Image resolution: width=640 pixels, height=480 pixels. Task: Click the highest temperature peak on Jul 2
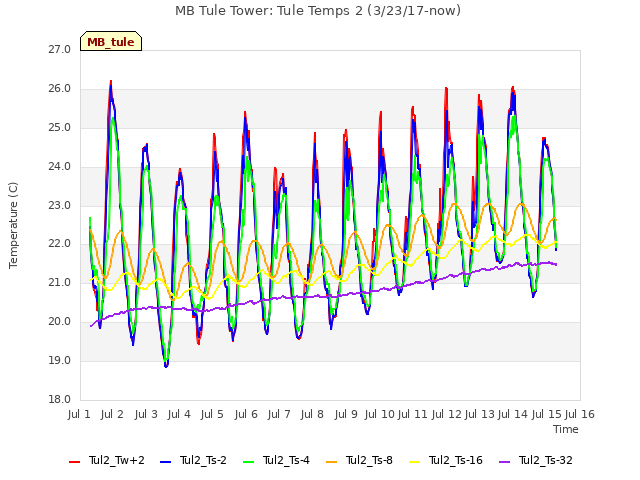point(111,82)
